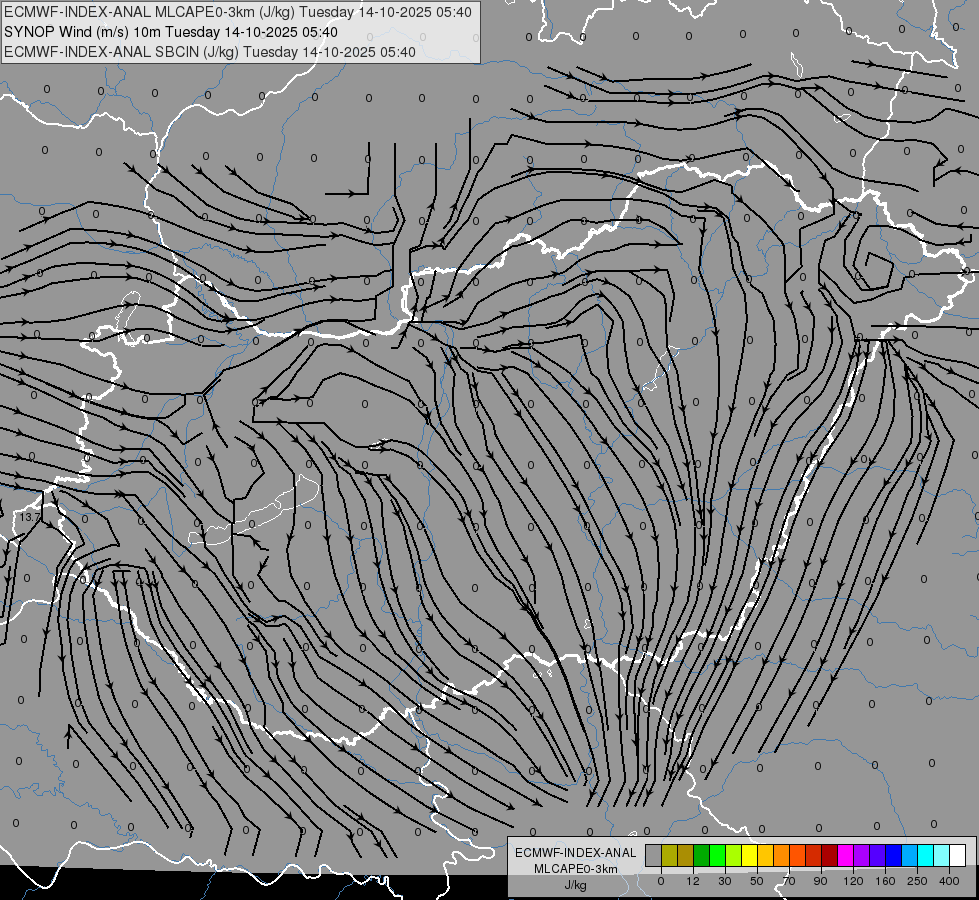
Task: Select the magenta legend swatch
Action: [845, 855]
